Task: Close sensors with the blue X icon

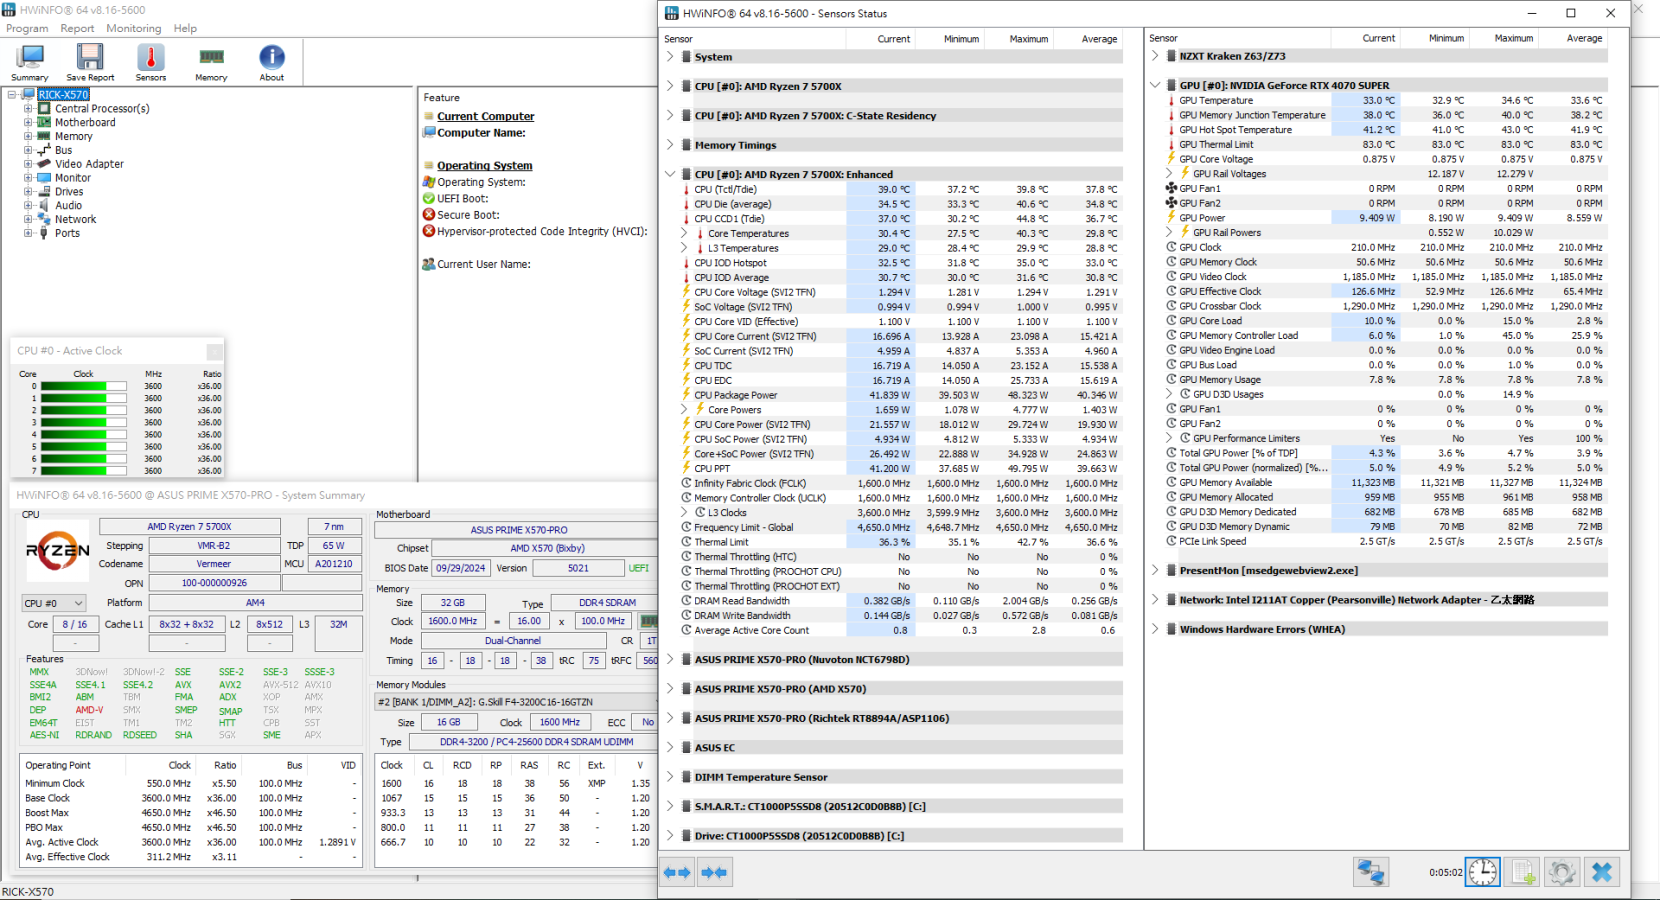Action: (1602, 872)
